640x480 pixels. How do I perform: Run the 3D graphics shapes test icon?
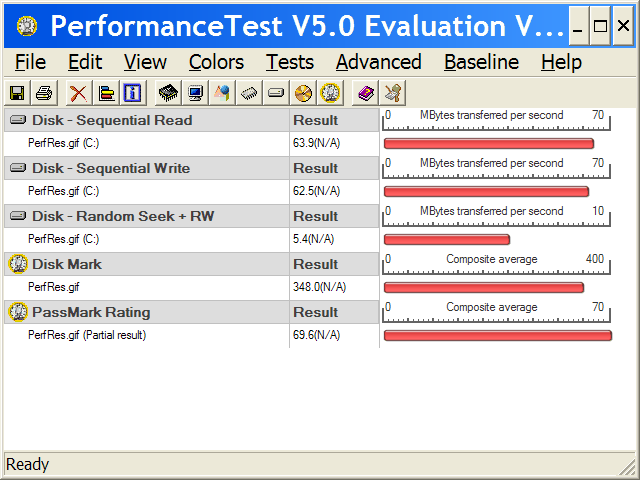point(222,93)
